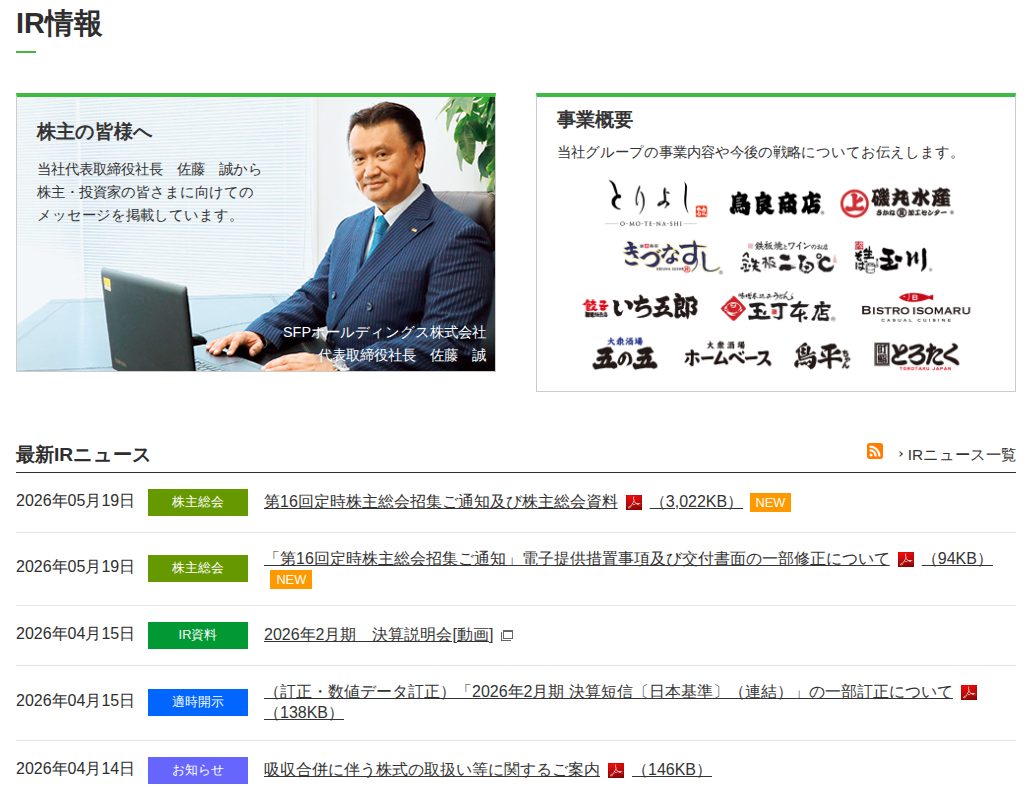
Task: Click the (146KB) file size link
Action: (x=671, y=770)
